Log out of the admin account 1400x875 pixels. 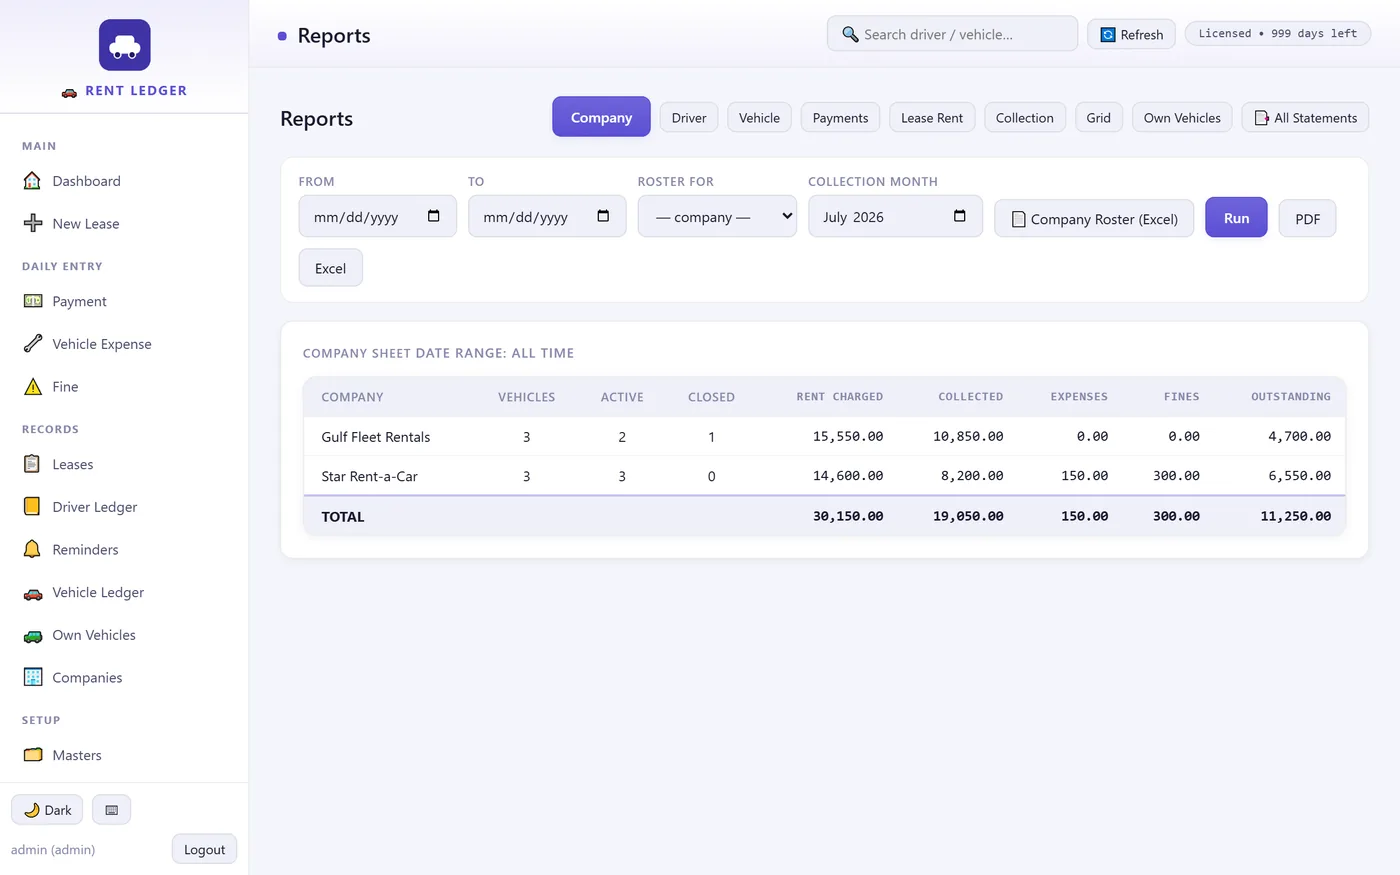[204, 849]
